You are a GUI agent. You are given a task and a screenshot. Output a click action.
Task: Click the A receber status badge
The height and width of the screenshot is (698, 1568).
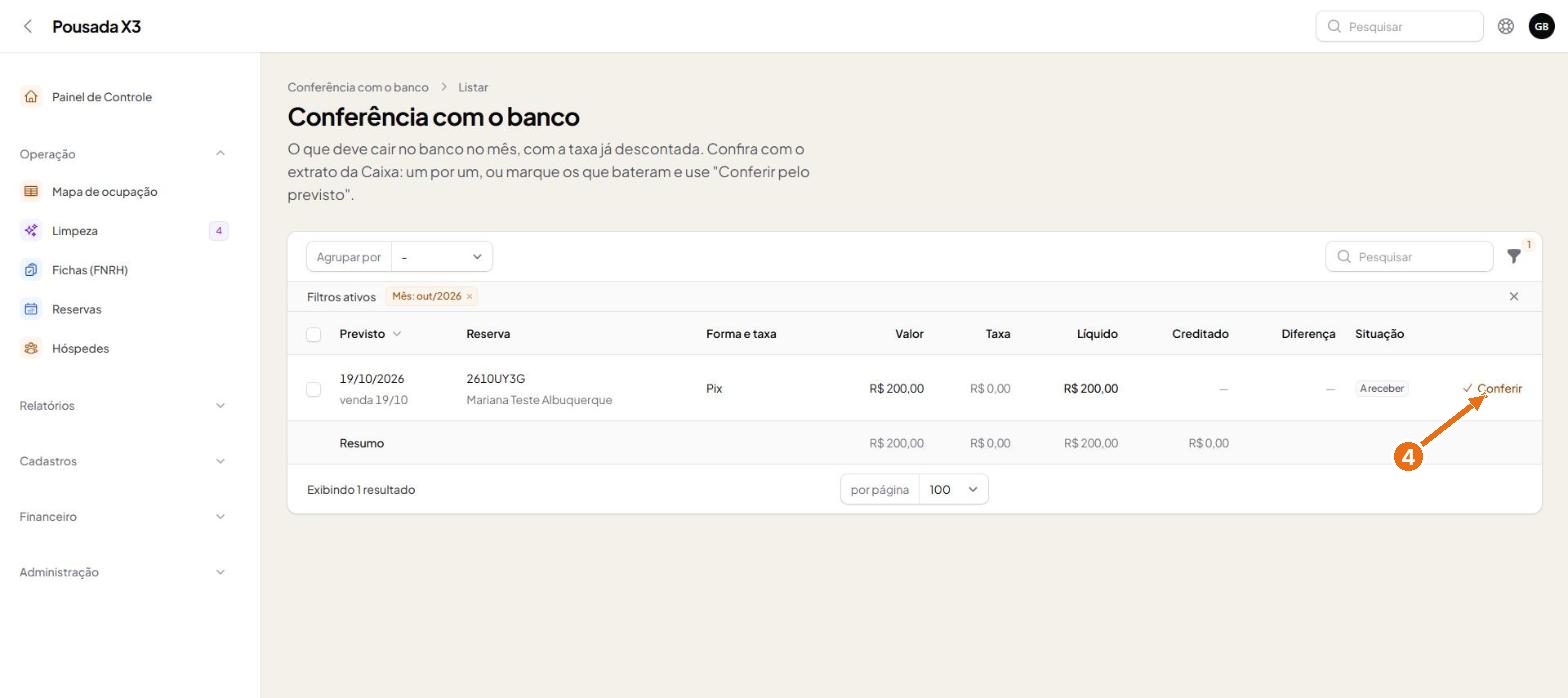point(1382,389)
